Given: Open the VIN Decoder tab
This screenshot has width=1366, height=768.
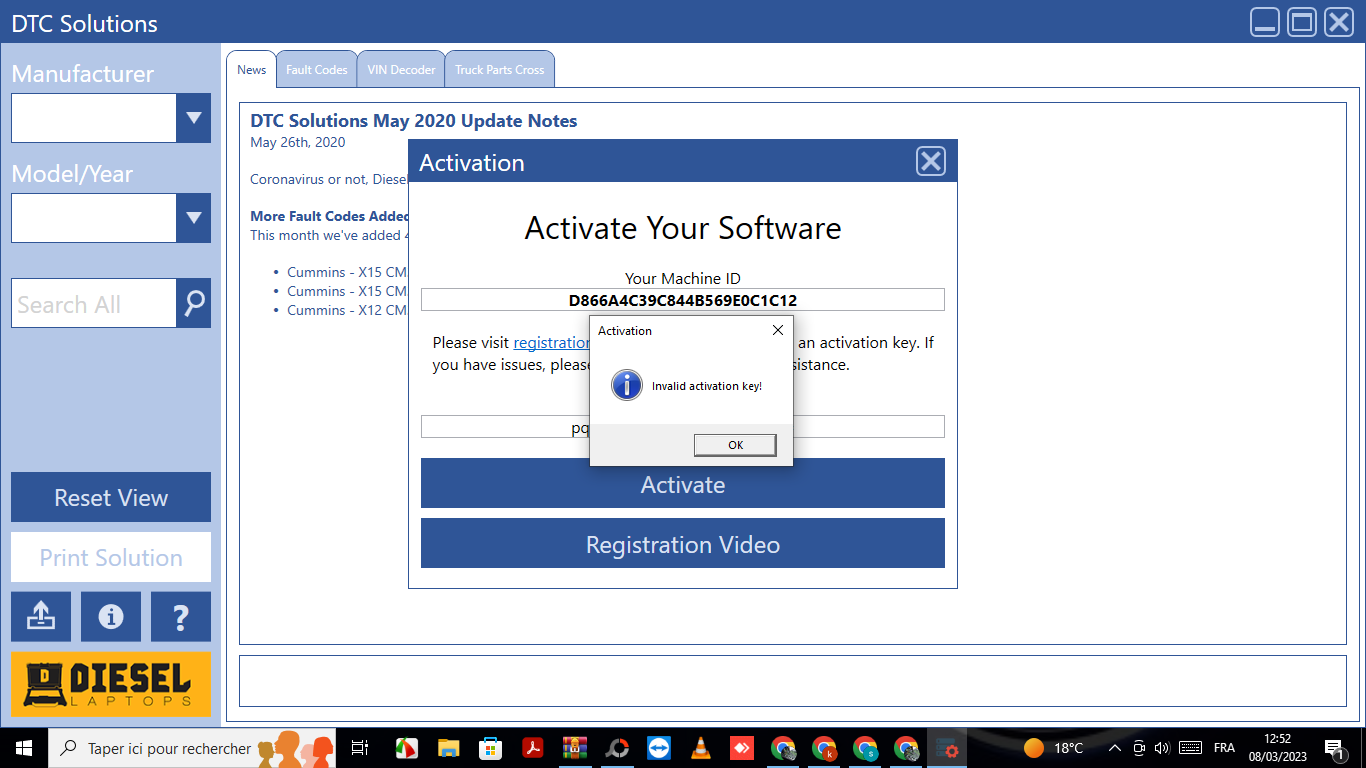Looking at the screenshot, I should (401, 70).
